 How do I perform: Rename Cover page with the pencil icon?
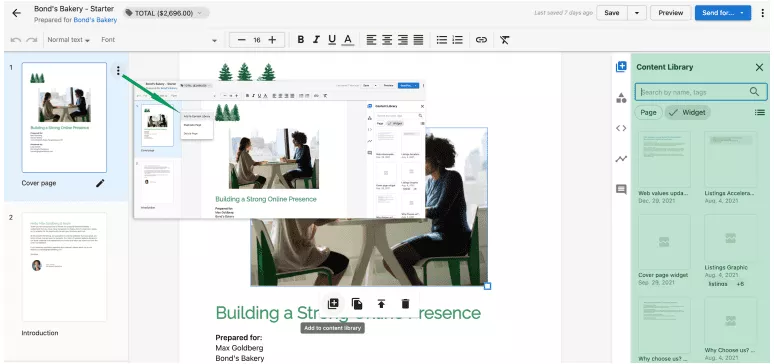[x=100, y=183]
